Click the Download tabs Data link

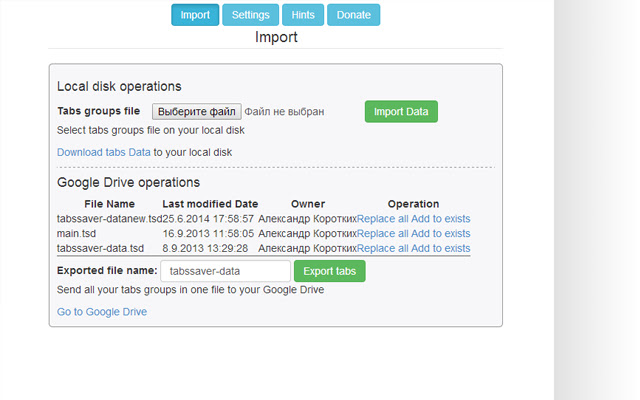pyautogui.click(x=104, y=152)
